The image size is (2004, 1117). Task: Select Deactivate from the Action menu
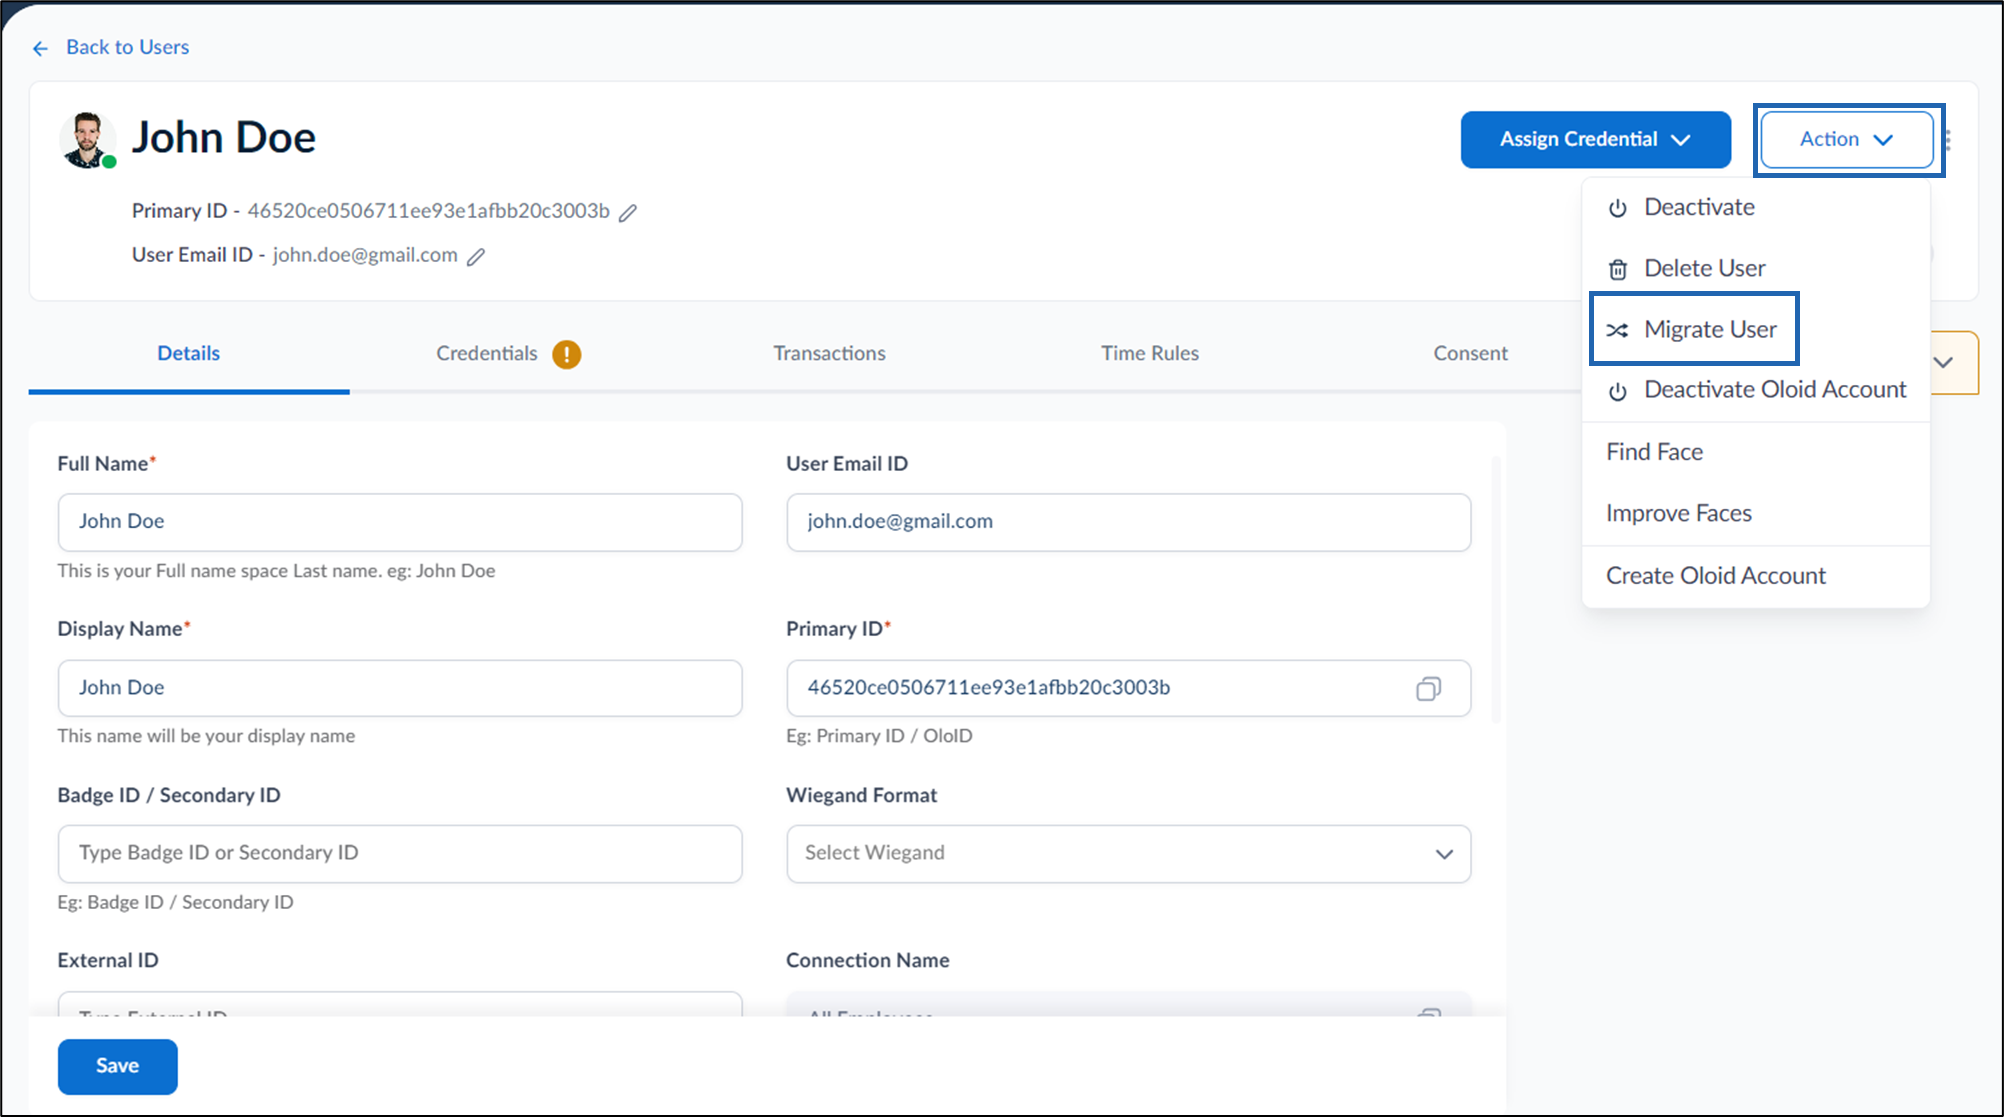coord(1755,207)
